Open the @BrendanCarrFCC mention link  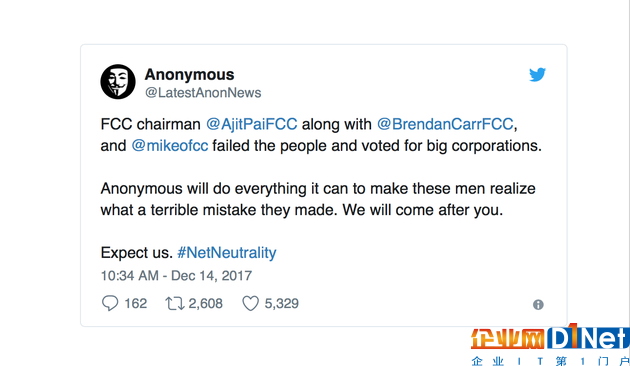(445, 124)
